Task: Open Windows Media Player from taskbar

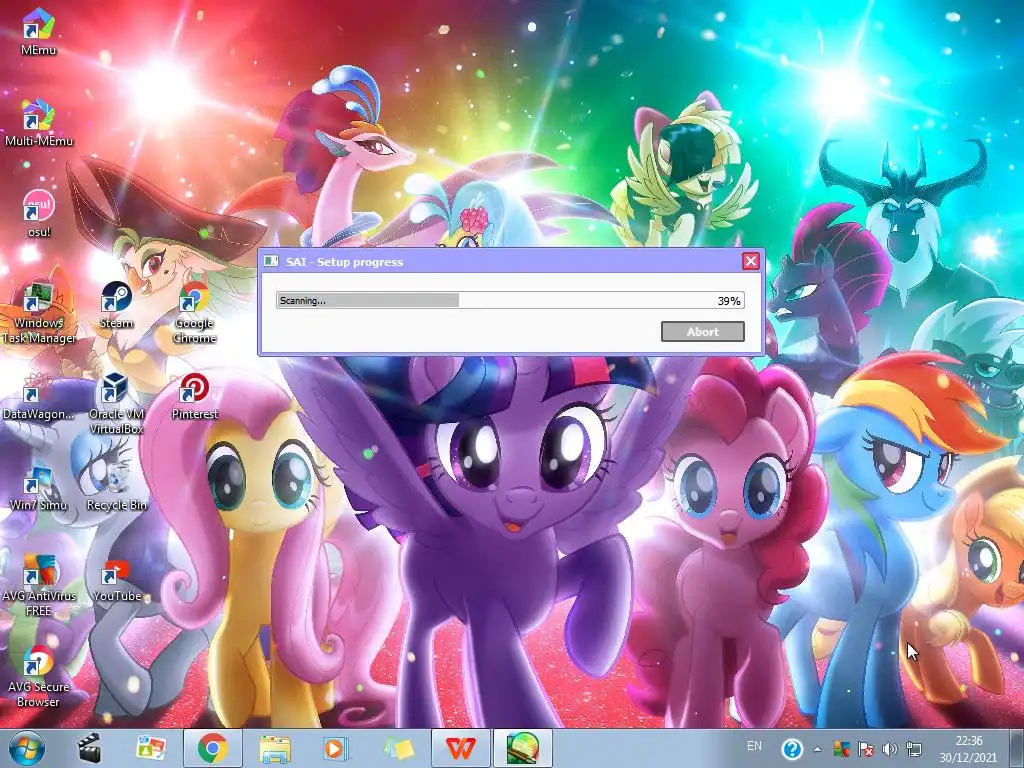Action: [x=336, y=748]
